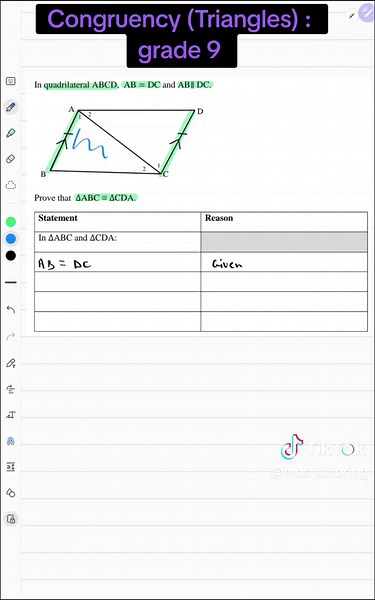
Task: Open the shapes tool icon
Action: point(11,493)
